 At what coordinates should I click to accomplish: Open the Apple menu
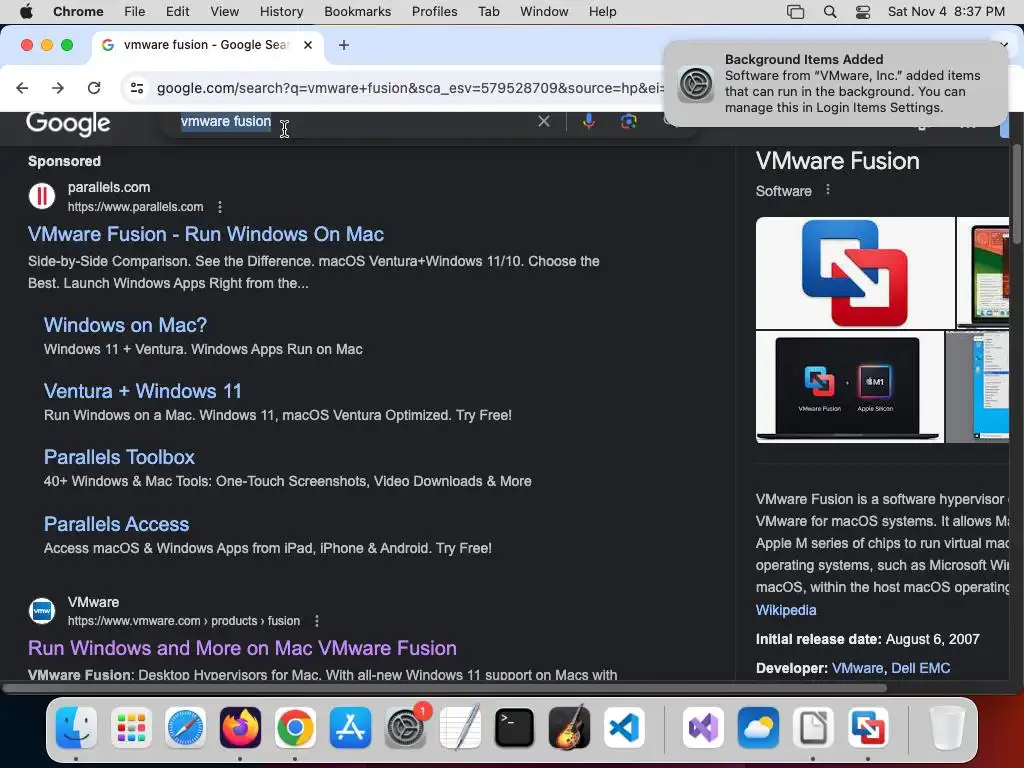26,11
